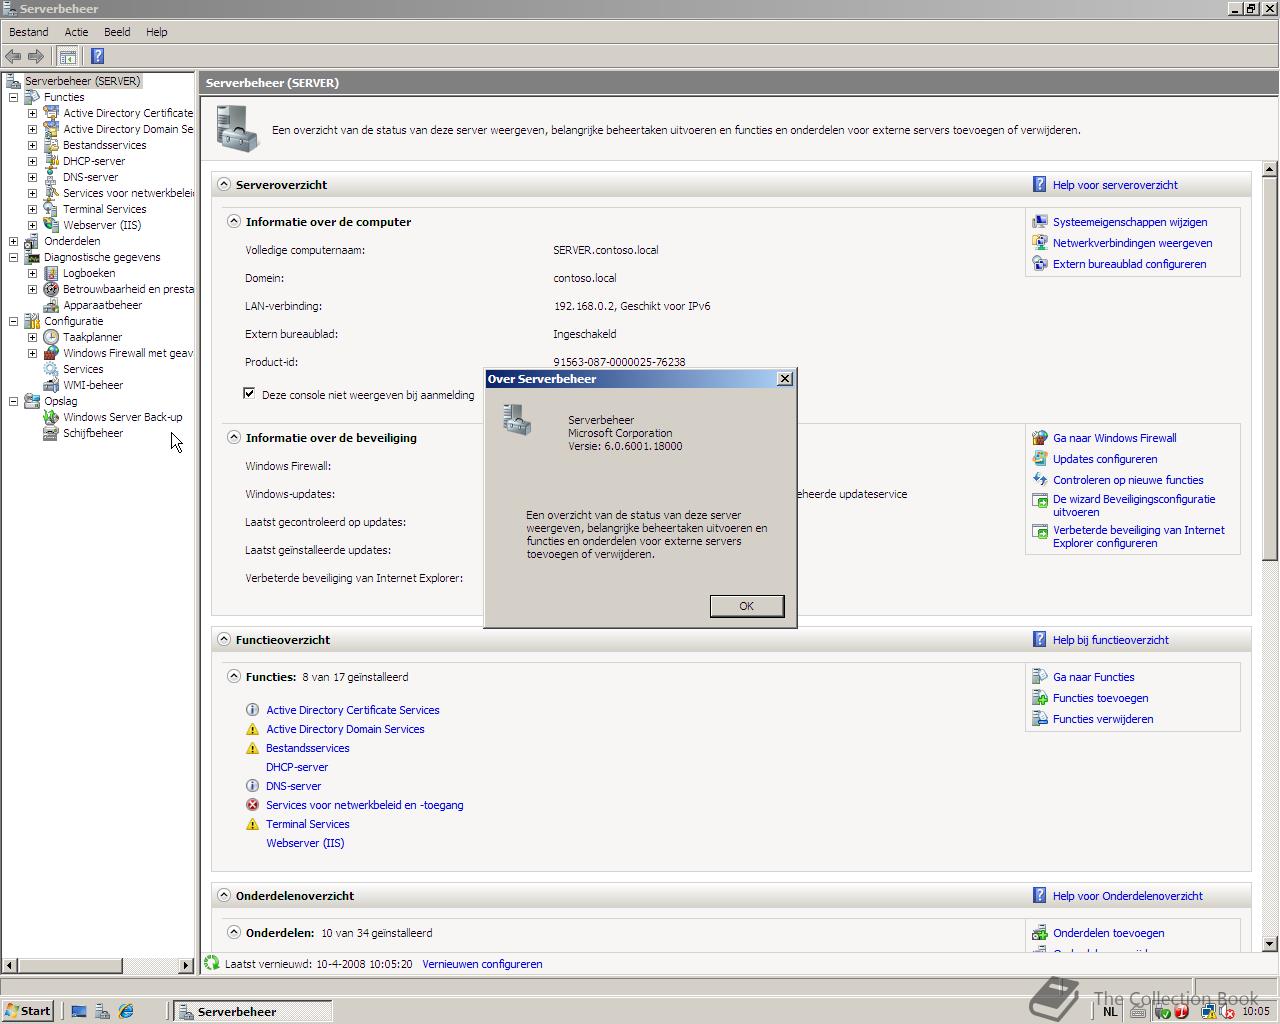Screen dimensions: 1280x1024
Task: Open Active Directory Domain Services function link
Action: [345, 729]
